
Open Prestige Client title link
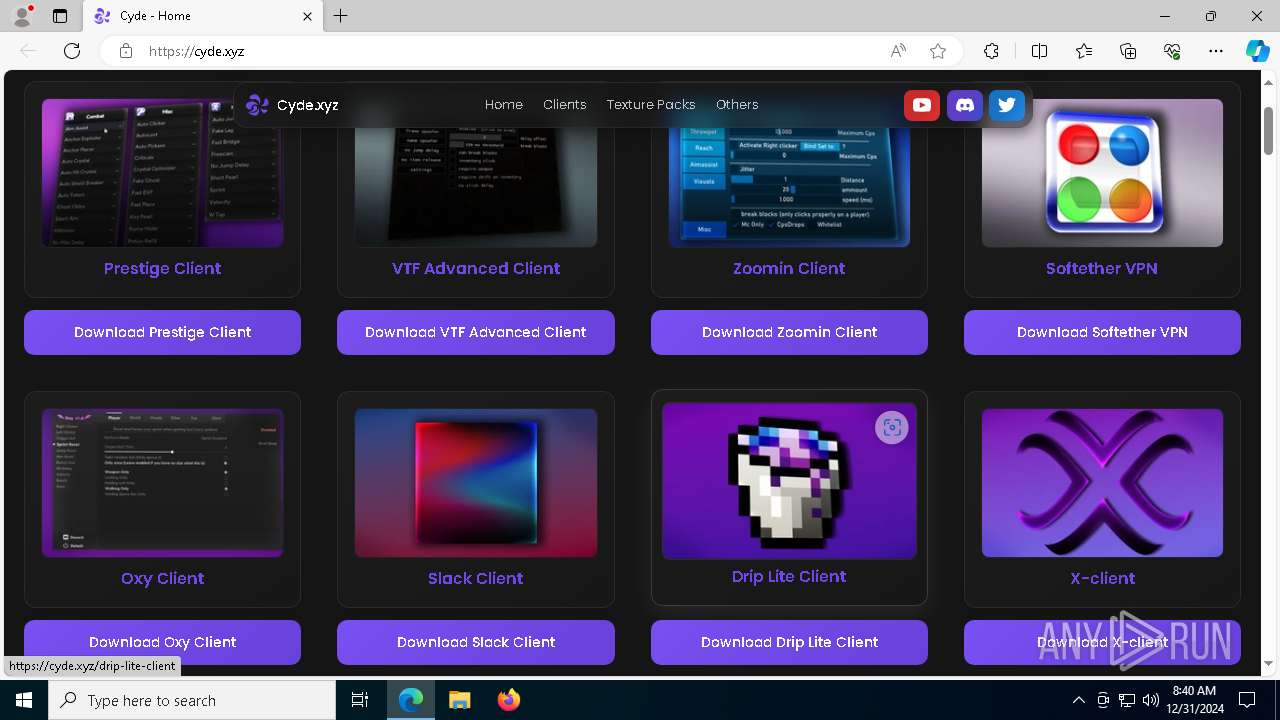162,268
